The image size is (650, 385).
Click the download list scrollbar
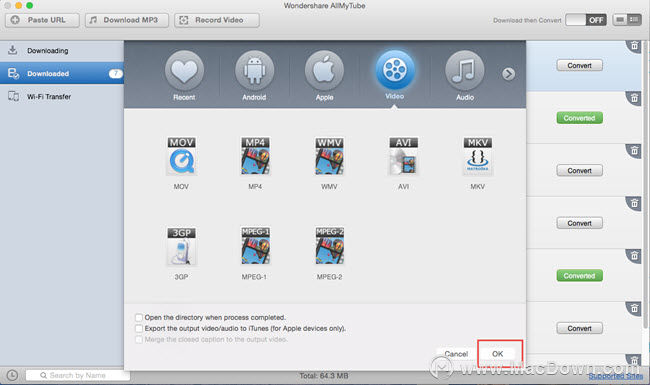tap(645, 184)
